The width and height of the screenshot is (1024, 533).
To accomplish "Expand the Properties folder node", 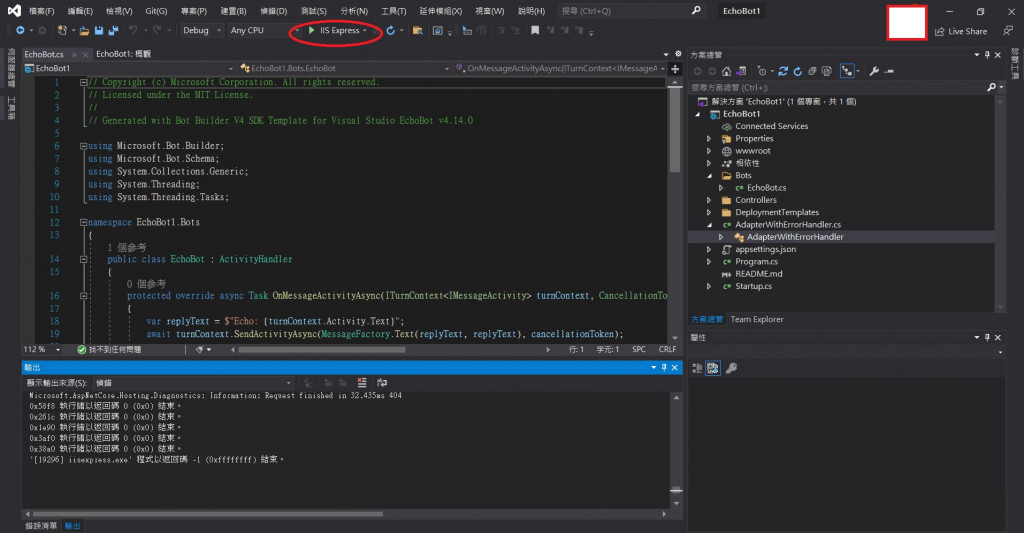I will point(709,138).
